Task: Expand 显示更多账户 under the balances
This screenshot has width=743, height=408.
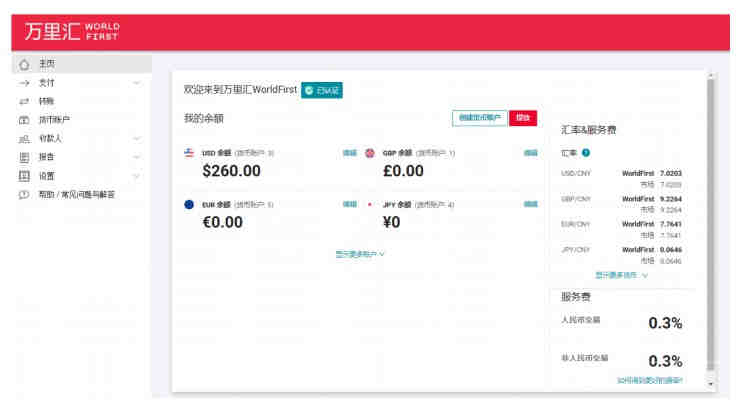Action: [x=360, y=254]
